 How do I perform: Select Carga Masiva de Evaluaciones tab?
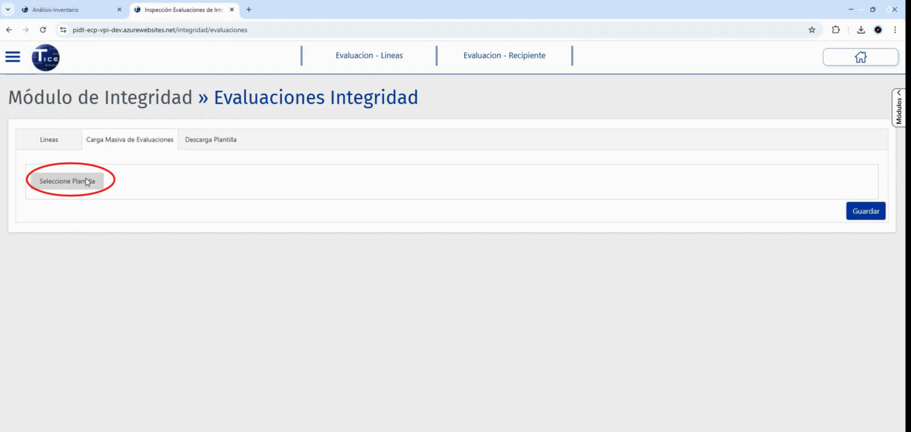pos(130,140)
